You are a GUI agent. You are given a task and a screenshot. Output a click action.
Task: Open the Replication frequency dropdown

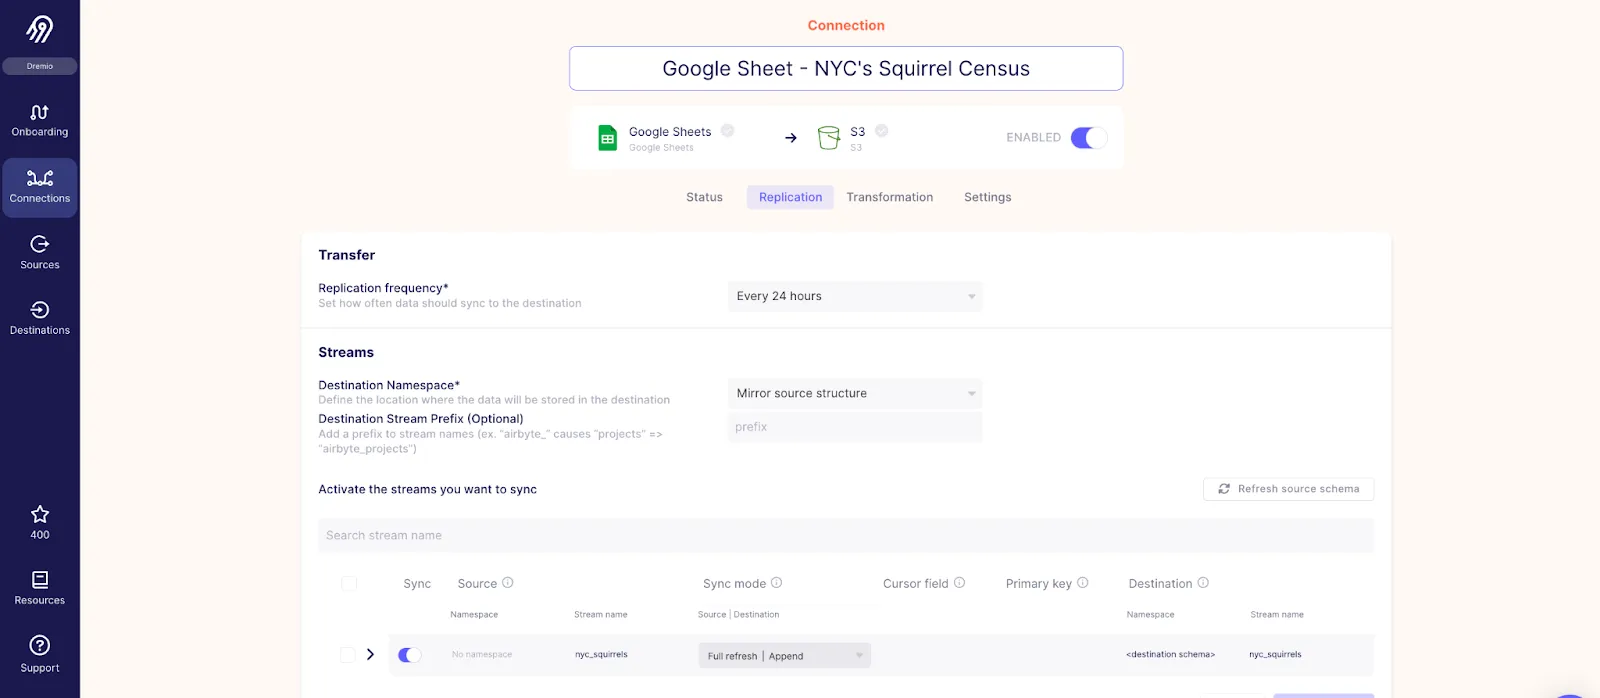[x=855, y=296]
